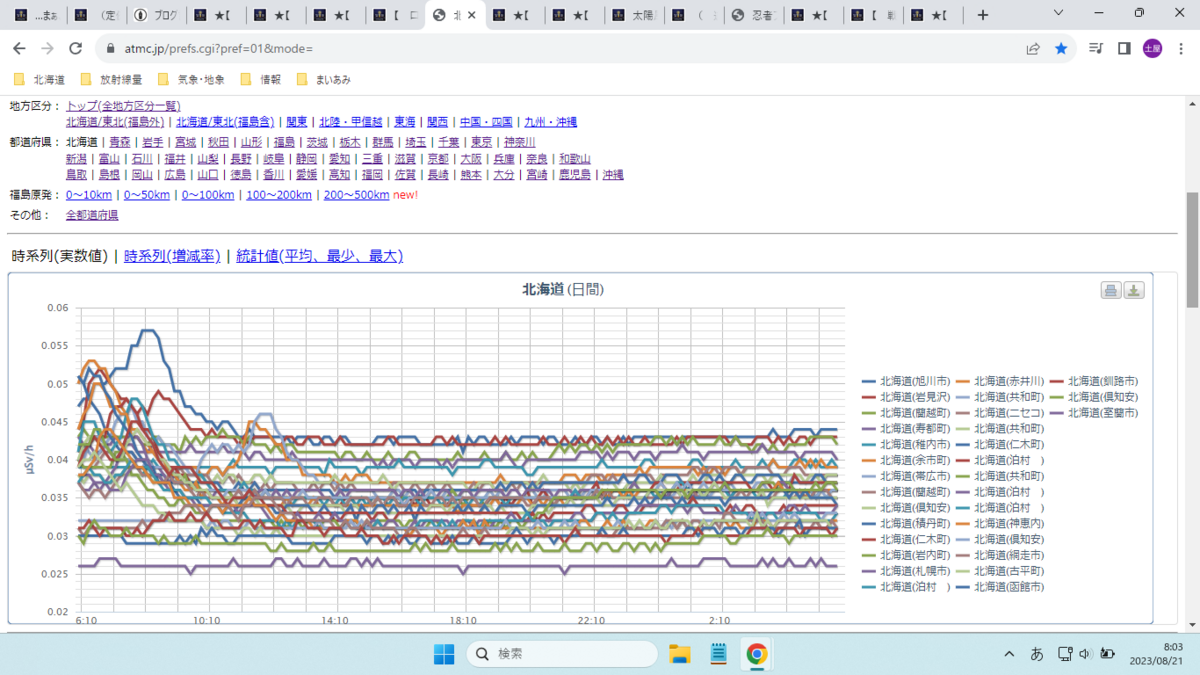Reload the page with the refresh icon
Image resolution: width=1200 pixels, height=675 pixels.
[x=75, y=48]
